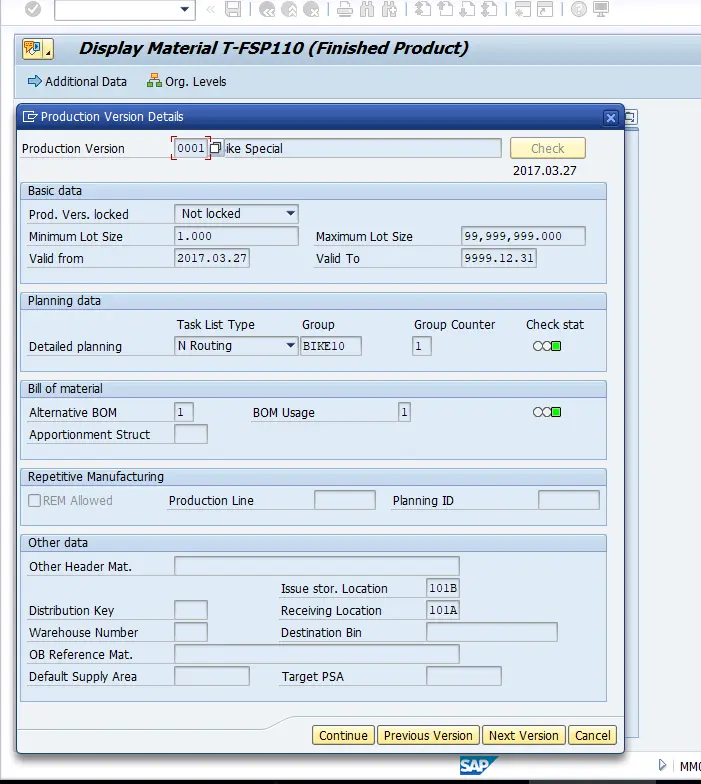Open Help via the question mark icon
701x784 pixels.
[x=579, y=9]
